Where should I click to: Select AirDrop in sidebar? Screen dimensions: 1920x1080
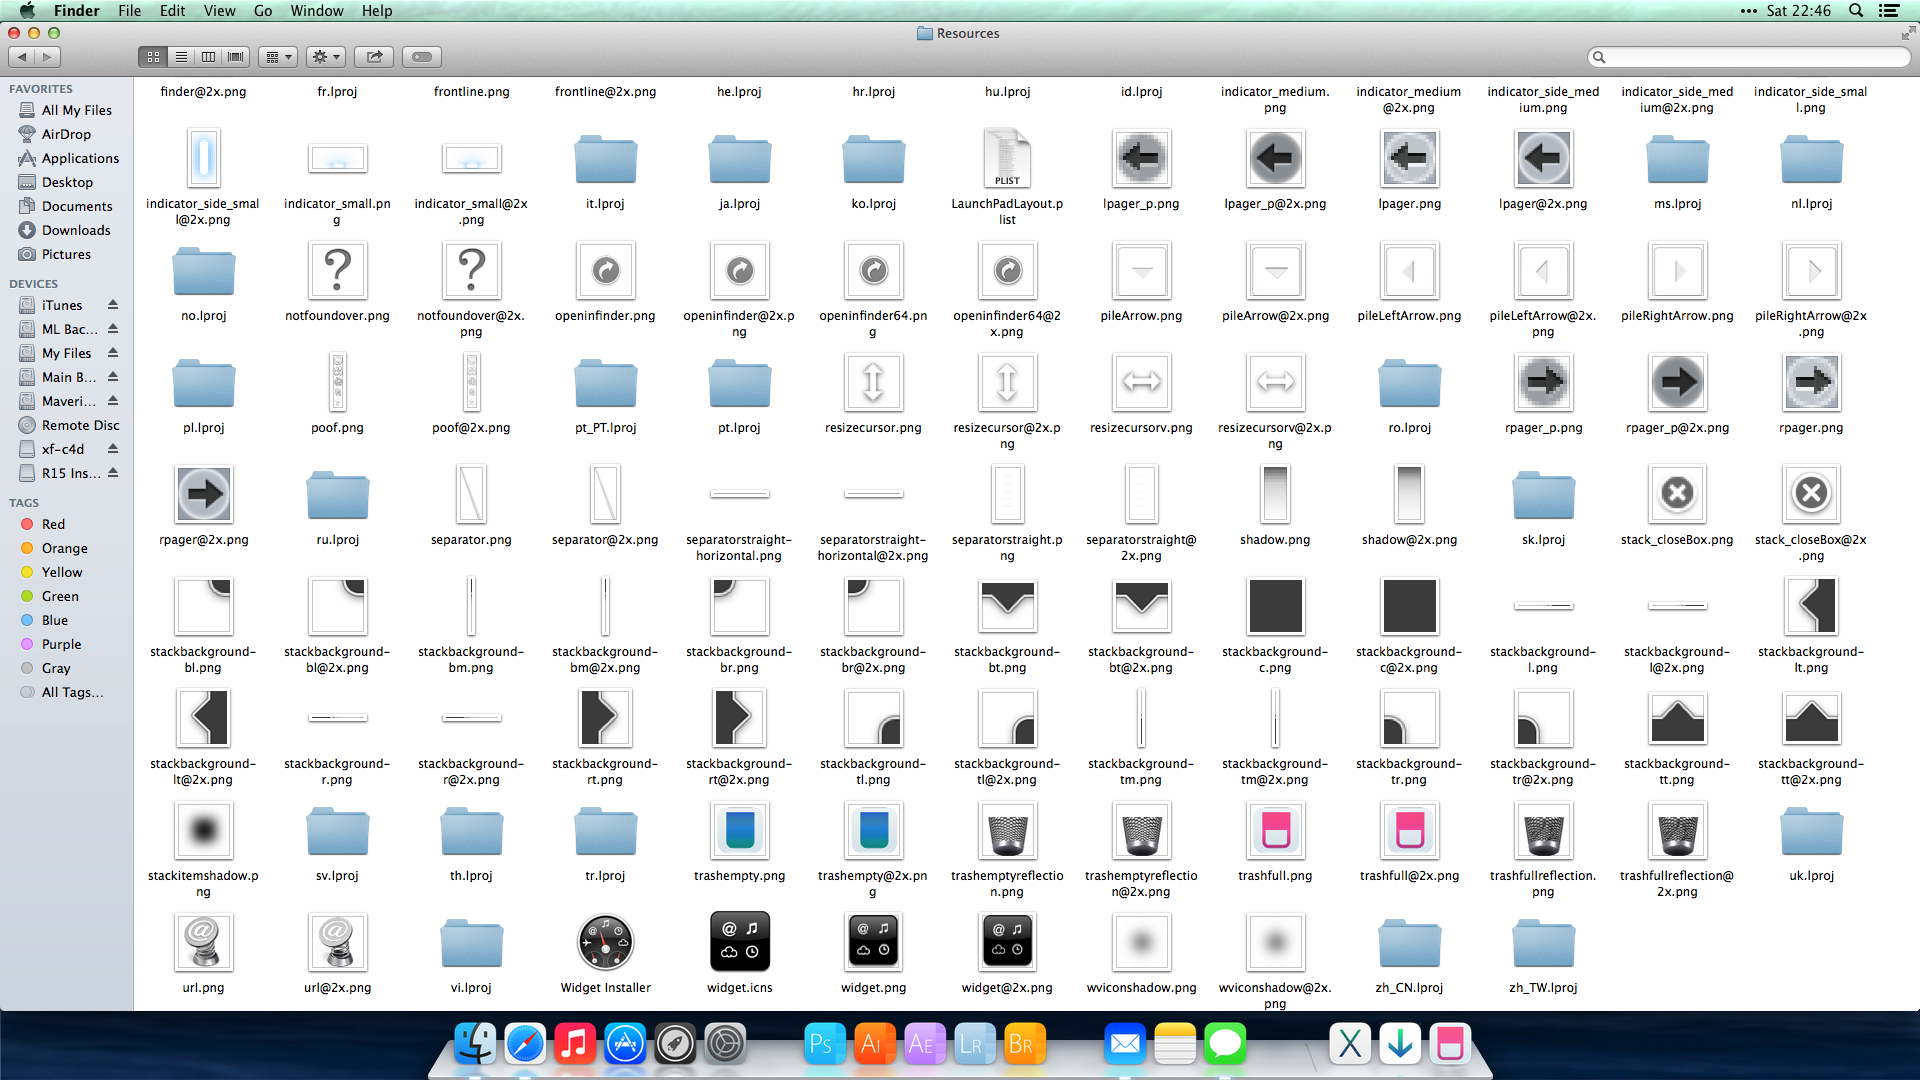(66, 134)
